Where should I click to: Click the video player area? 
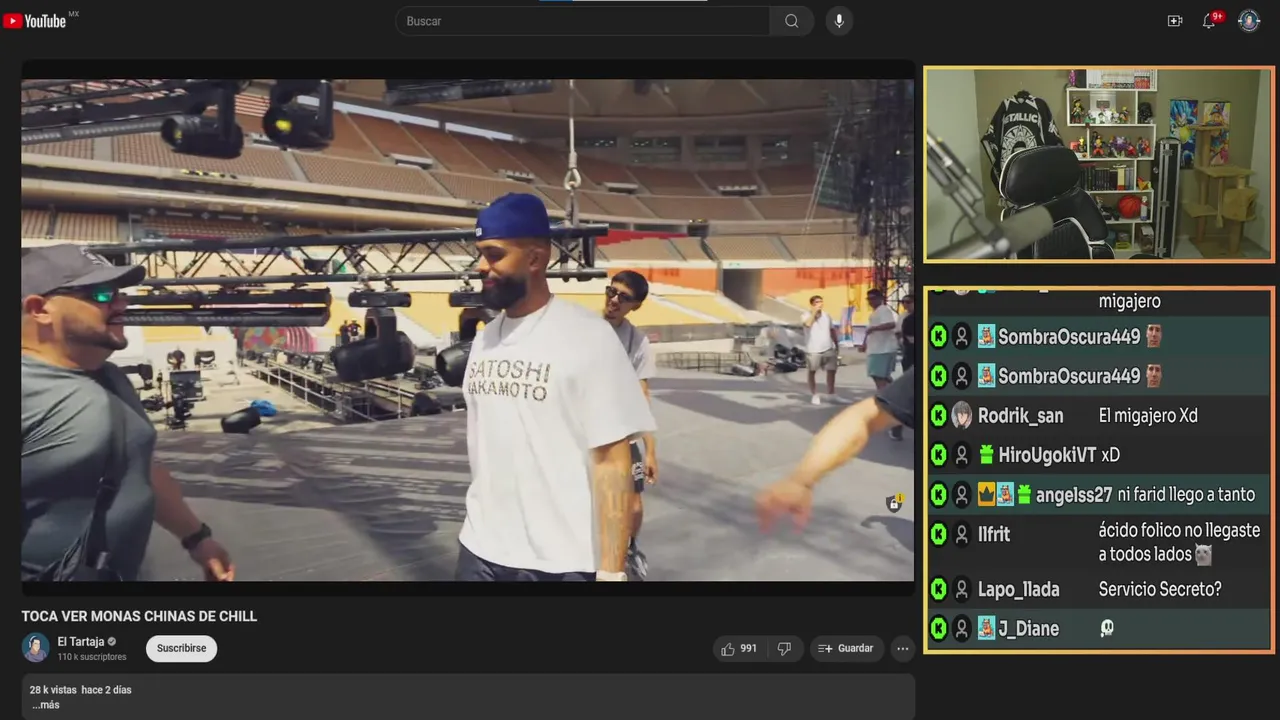pyautogui.click(x=467, y=330)
